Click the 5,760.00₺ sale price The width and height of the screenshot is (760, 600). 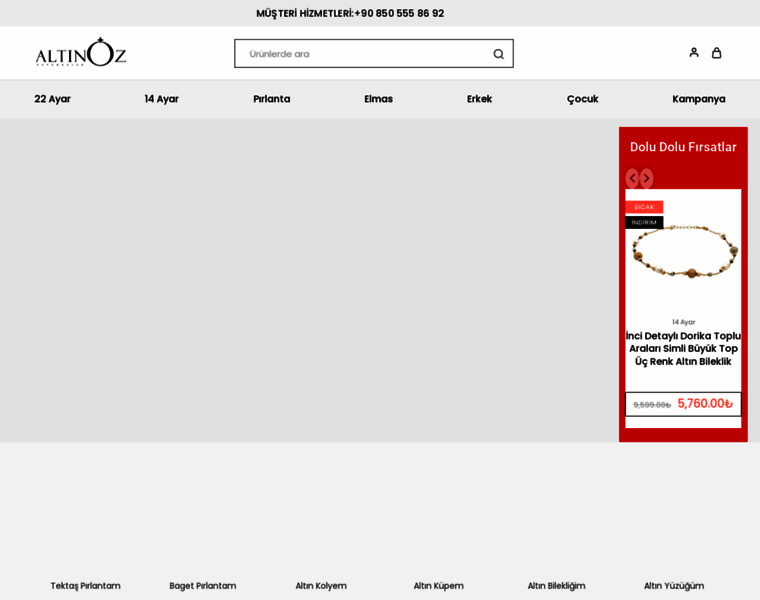pyautogui.click(x=705, y=403)
